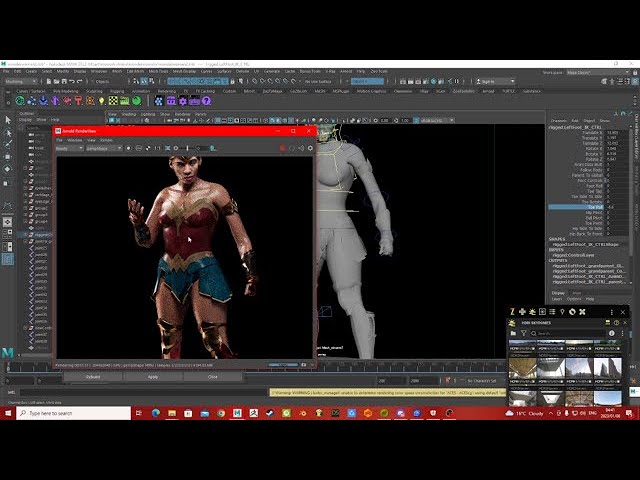The width and height of the screenshot is (640, 480).
Task: Click the purple gear shelf icon
Action: tap(183, 100)
